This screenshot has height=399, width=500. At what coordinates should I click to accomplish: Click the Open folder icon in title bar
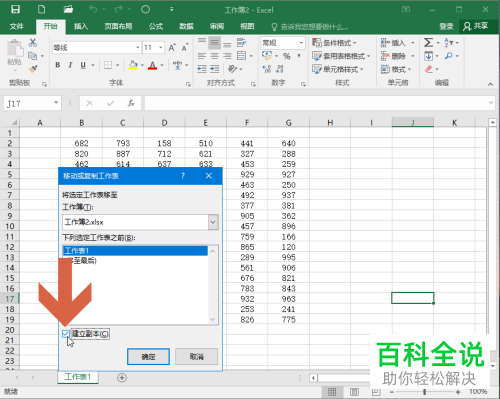click(68, 9)
